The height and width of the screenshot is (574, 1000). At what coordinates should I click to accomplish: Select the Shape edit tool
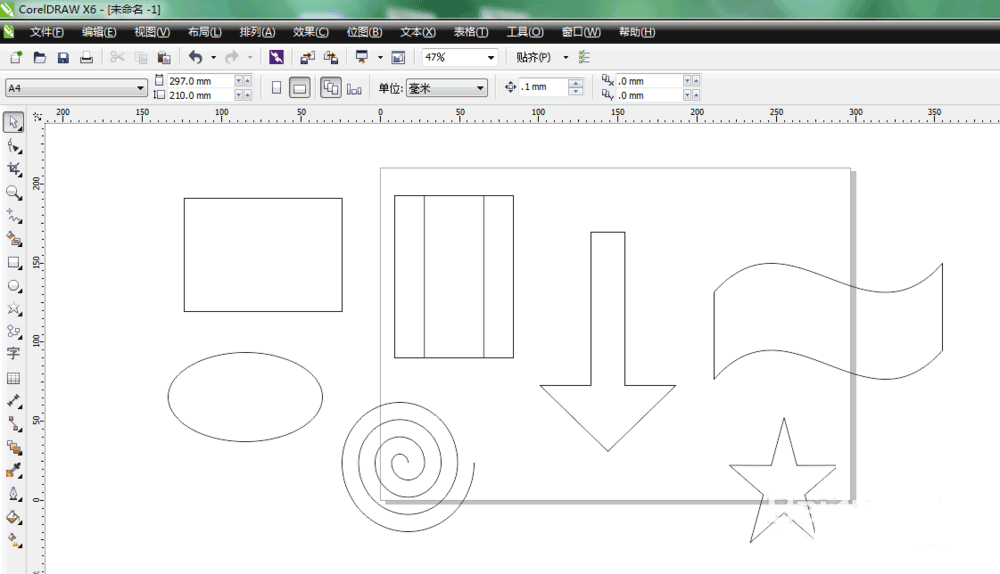tap(13, 147)
